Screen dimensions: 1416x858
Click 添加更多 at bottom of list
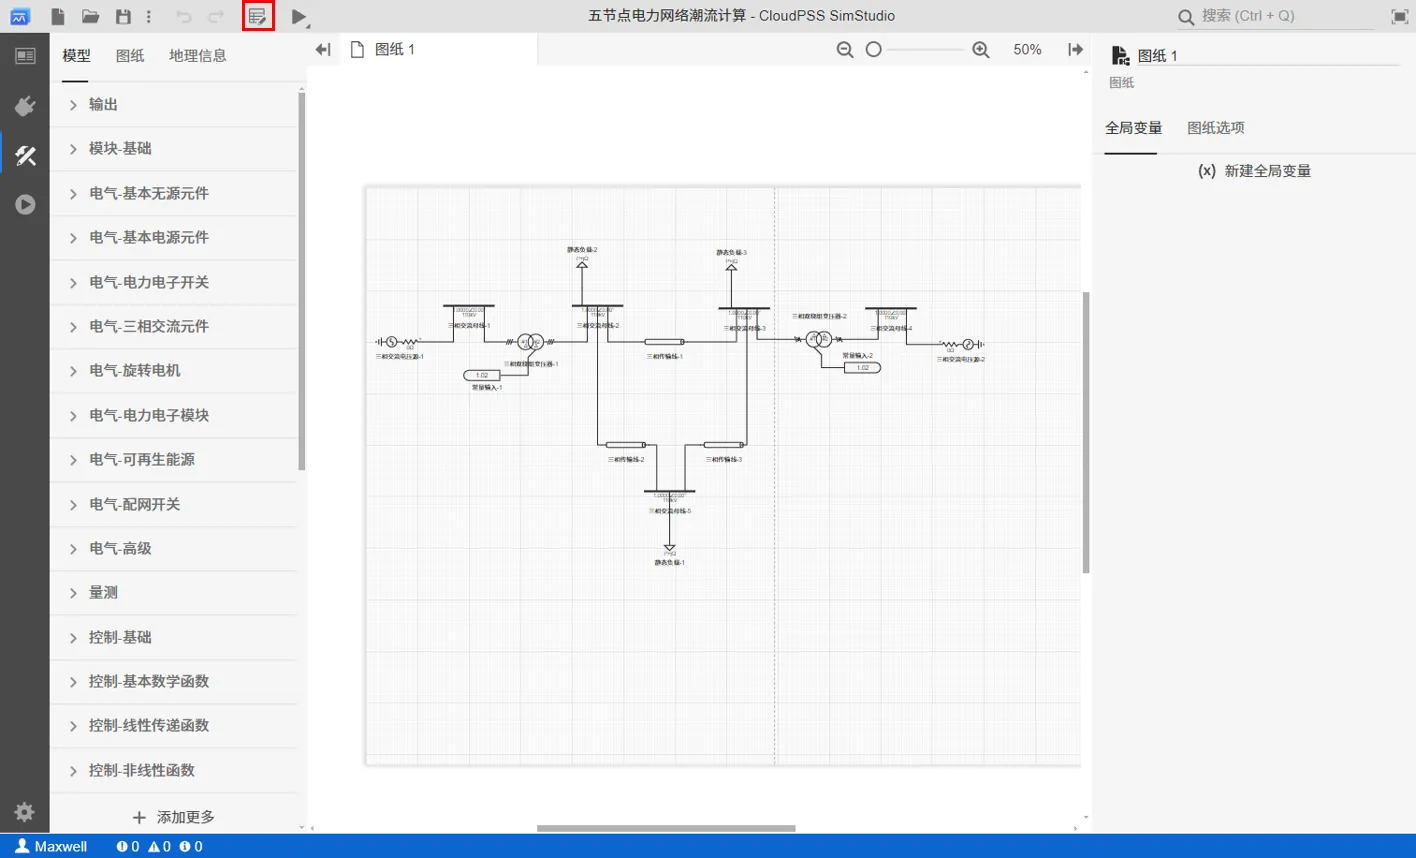[x=174, y=817]
